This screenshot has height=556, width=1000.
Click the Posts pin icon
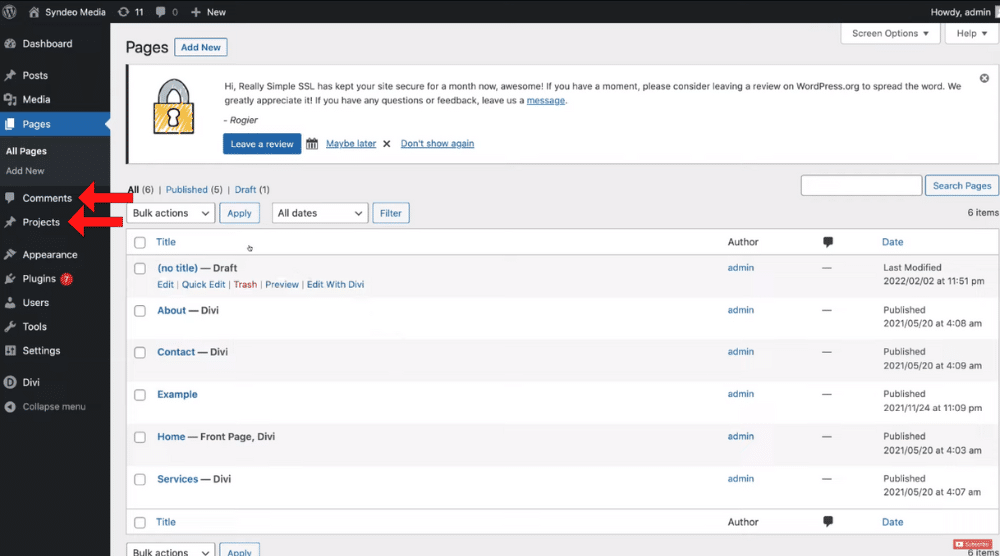tap(10, 75)
